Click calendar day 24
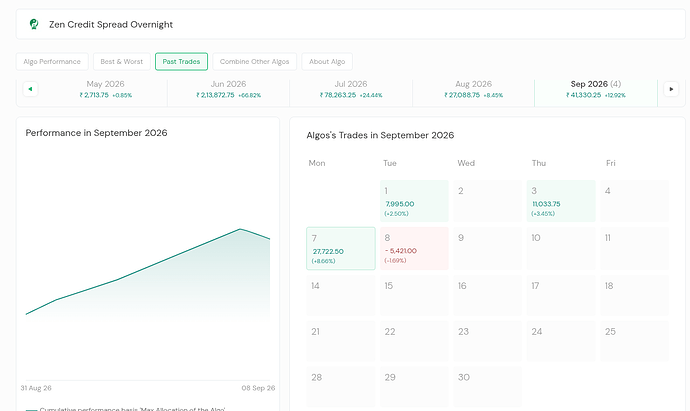 (561, 341)
